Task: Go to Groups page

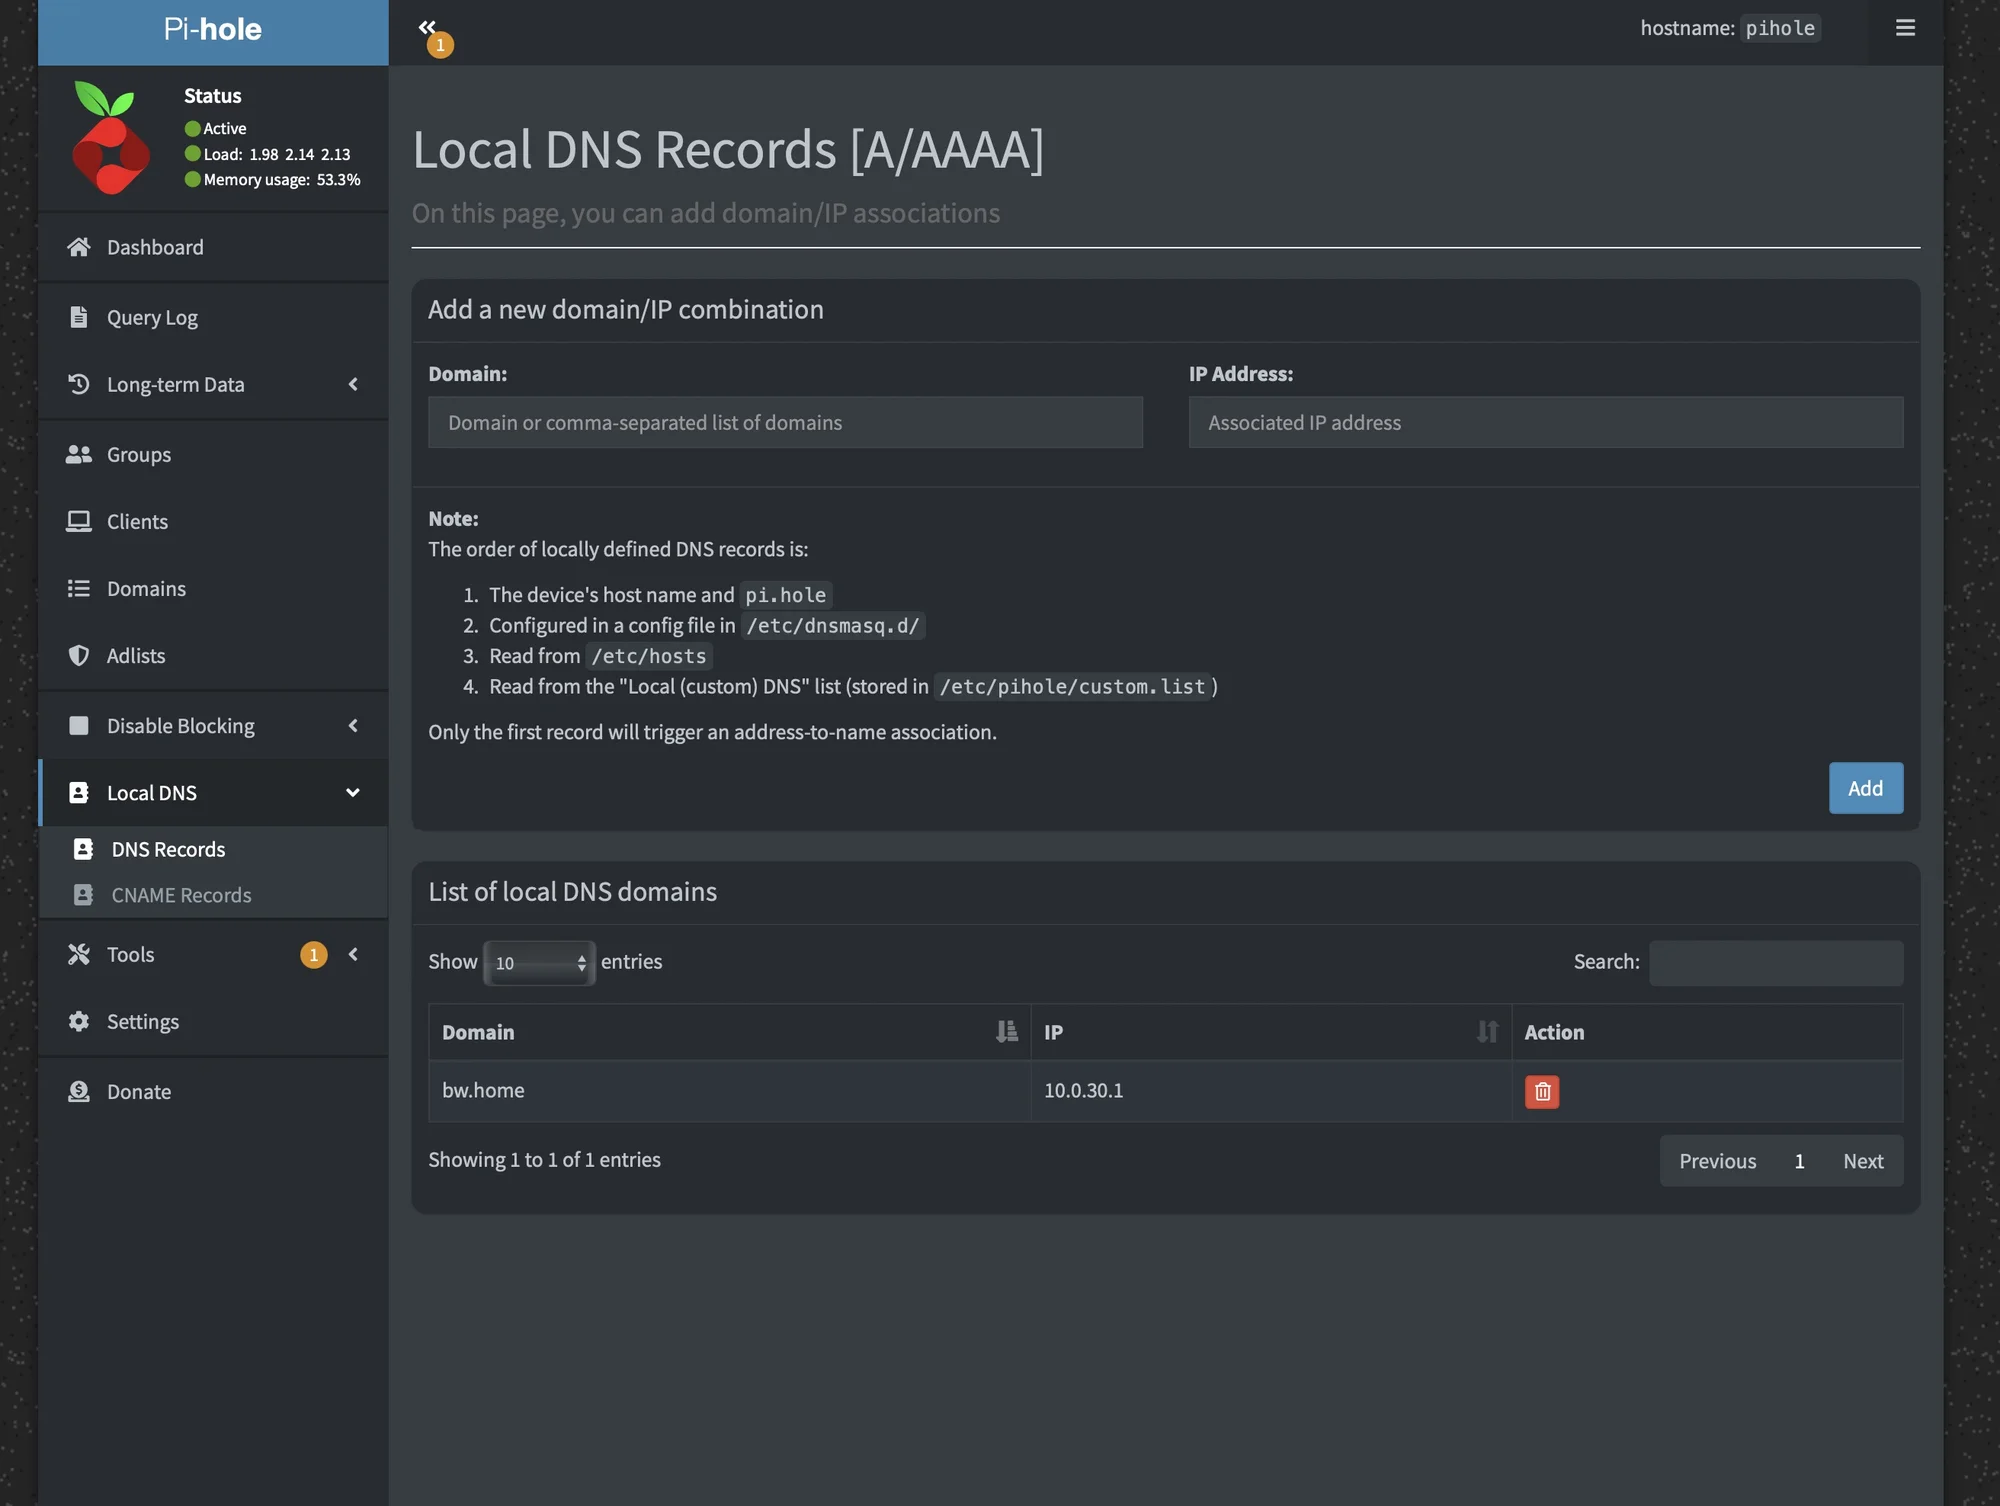Action: tap(213, 454)
